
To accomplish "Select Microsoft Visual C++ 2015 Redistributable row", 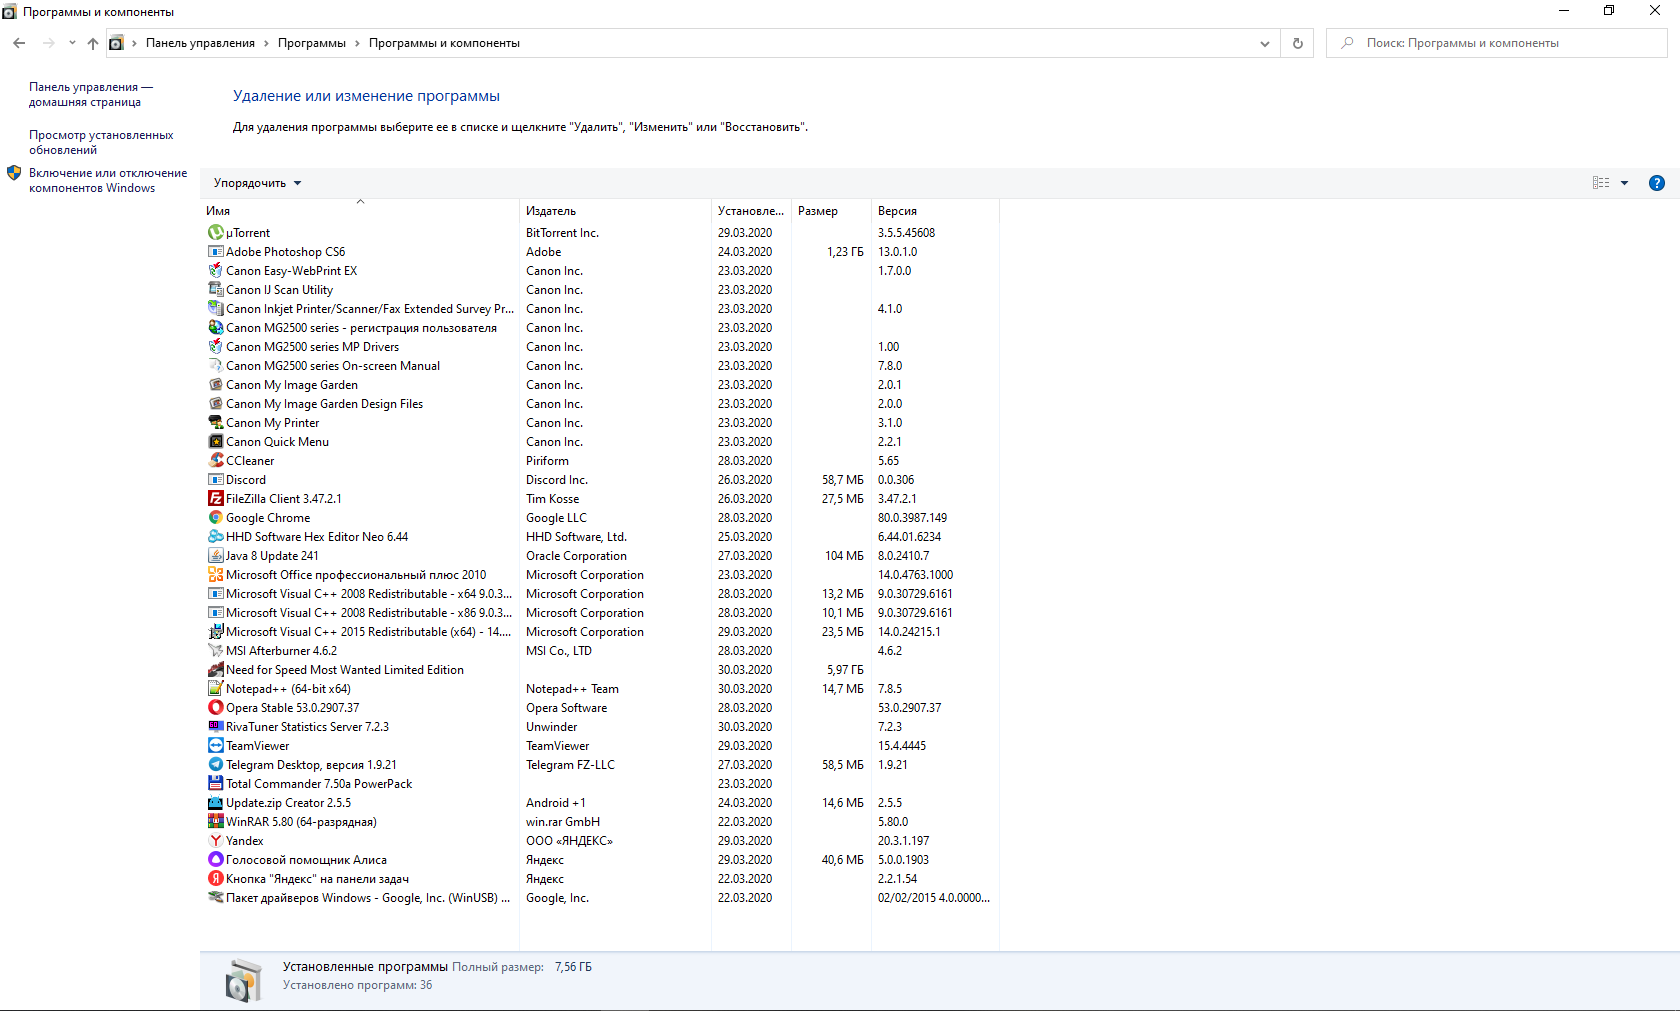I will 600,632.
